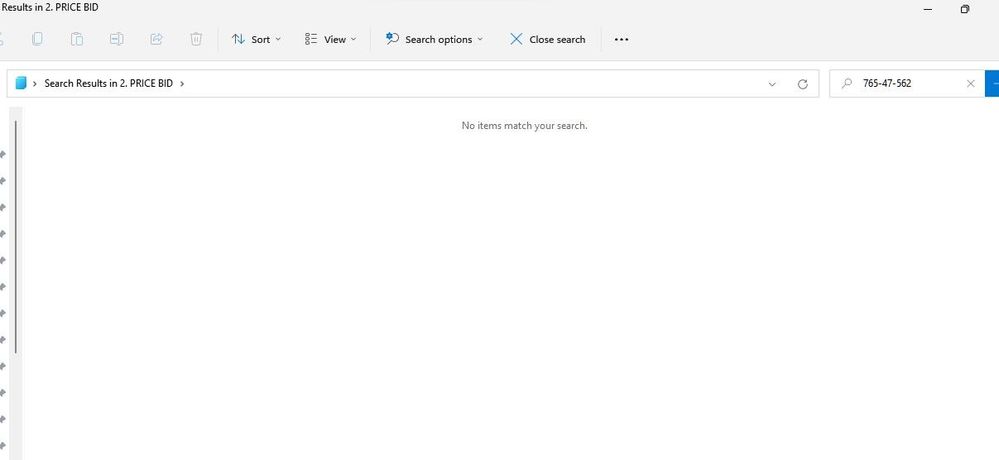This screenshot has width=999, height=460.
Task: Restore down the File Explorer window
Action: [965, 10]
